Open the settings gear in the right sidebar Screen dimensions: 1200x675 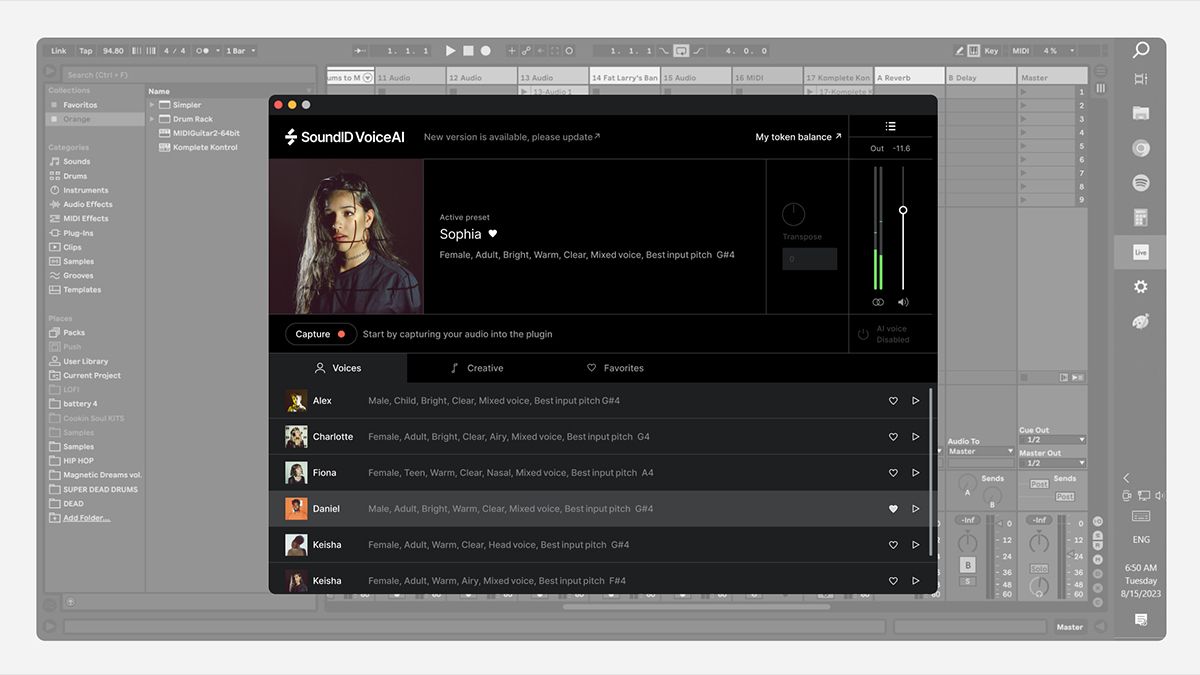[1140, 286]
